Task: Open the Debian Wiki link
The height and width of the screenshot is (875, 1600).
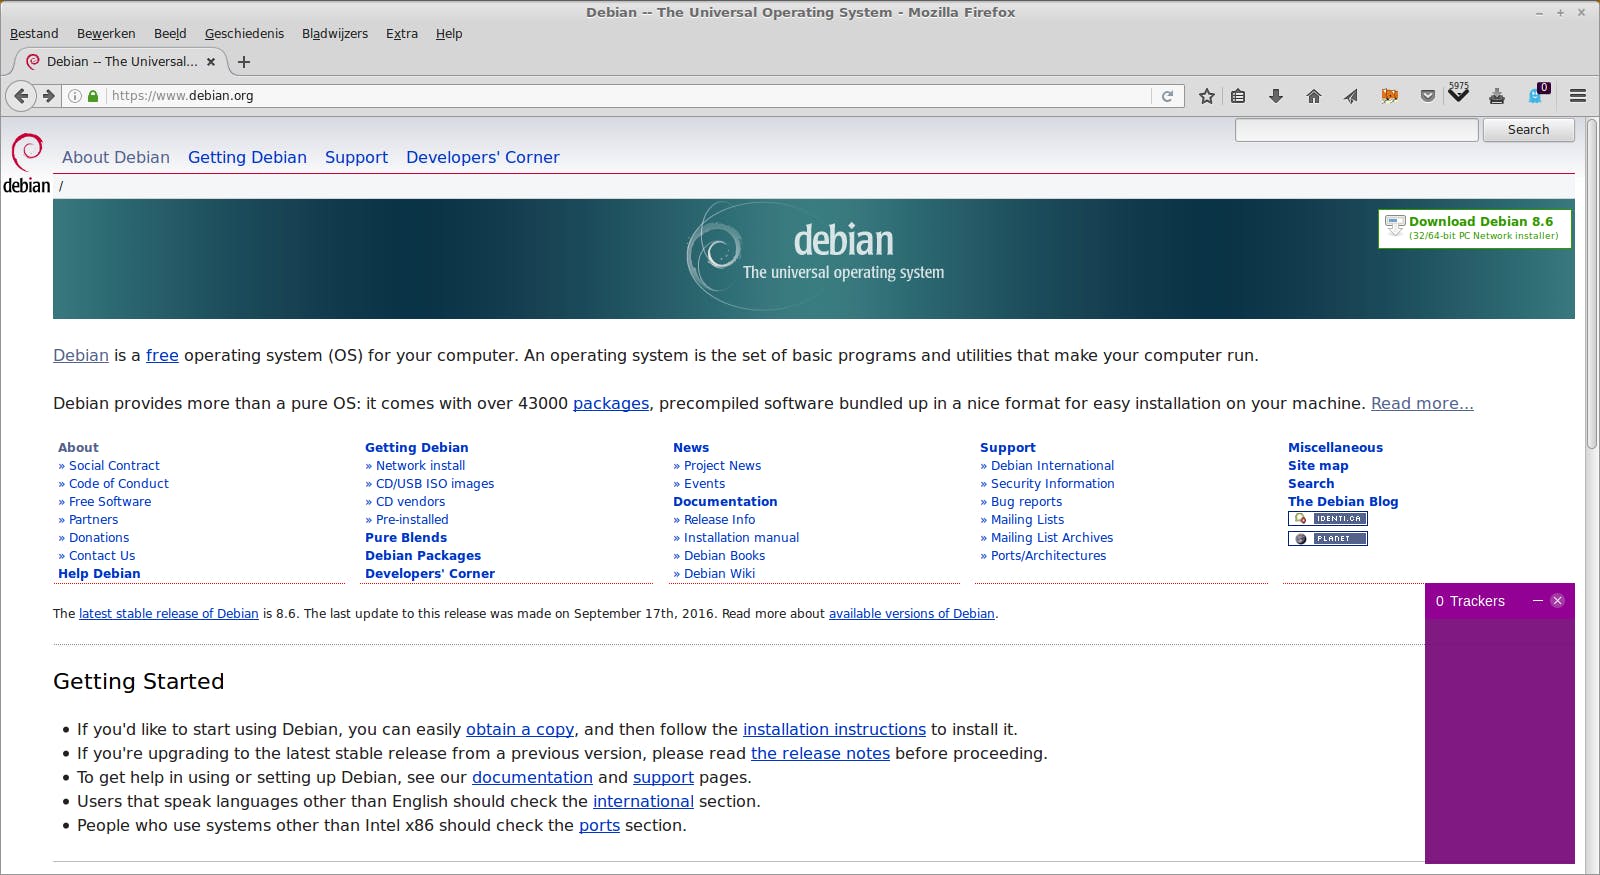Action: point(719,574)
